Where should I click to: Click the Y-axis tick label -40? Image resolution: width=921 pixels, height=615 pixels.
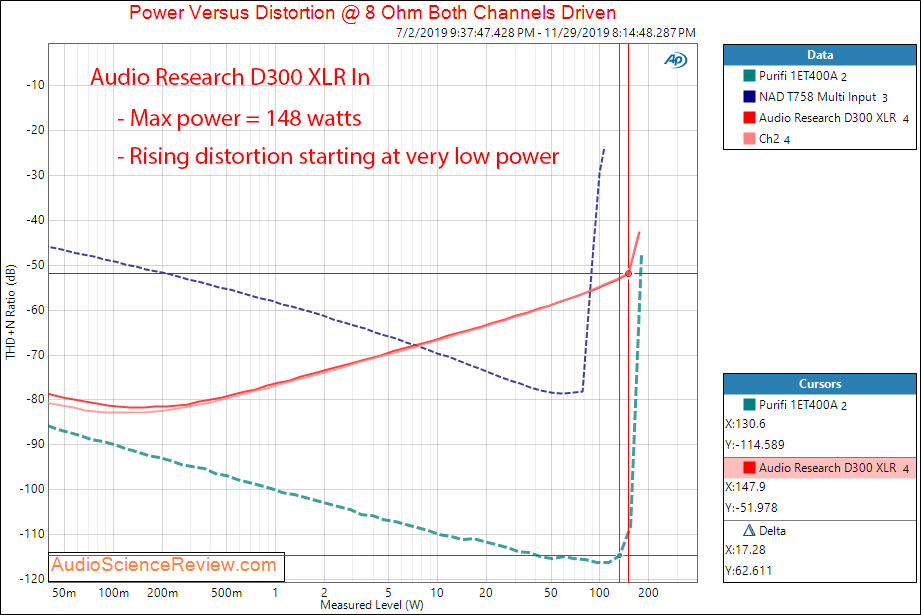(35, 220)
